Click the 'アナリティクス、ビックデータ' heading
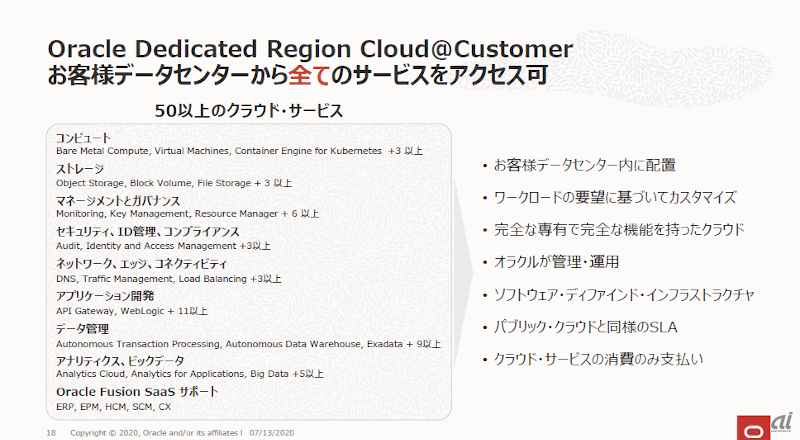 click(120, 360)
